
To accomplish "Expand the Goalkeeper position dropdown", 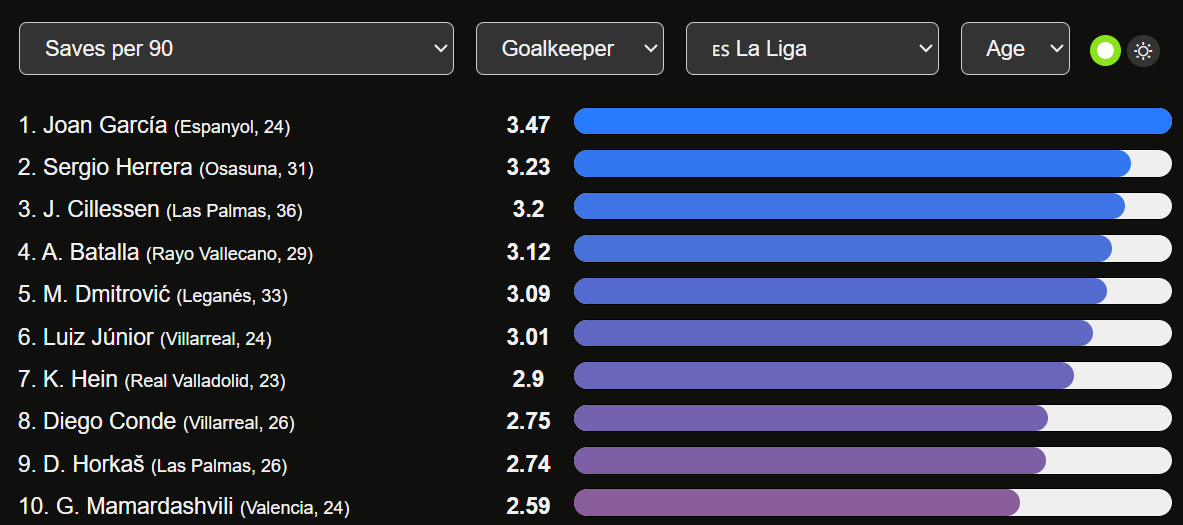I will point(570,48).
